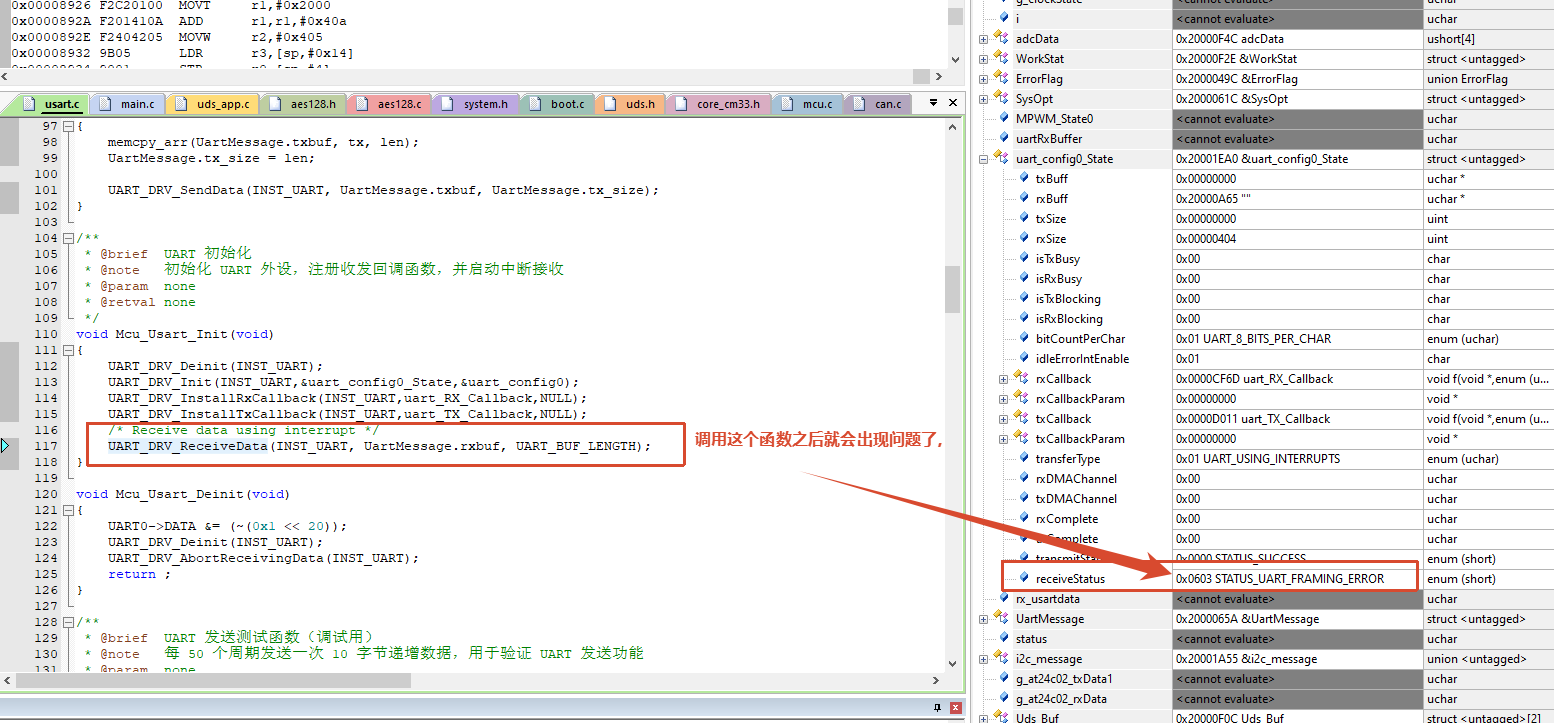The width and height of the screenshot is (1554, 723).
Task: Switch to the main.c tab
Action: [127, 104]
